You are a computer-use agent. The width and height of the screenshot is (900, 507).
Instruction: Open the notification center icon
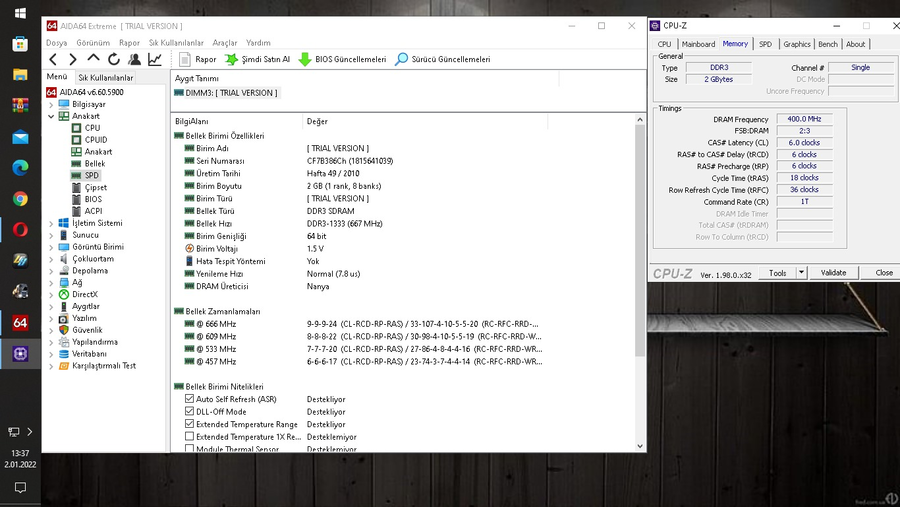[20, 488]
